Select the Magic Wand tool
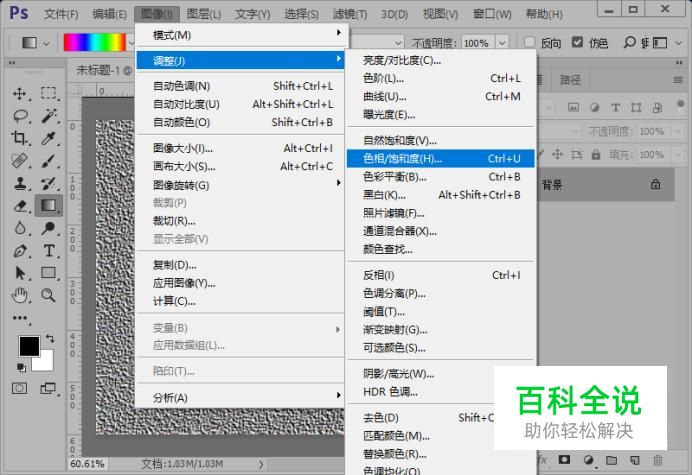 (x=49, y=116)
